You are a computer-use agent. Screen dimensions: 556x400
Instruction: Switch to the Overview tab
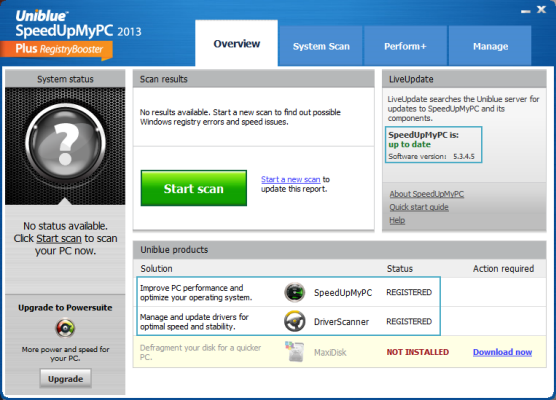click(237, 43)
